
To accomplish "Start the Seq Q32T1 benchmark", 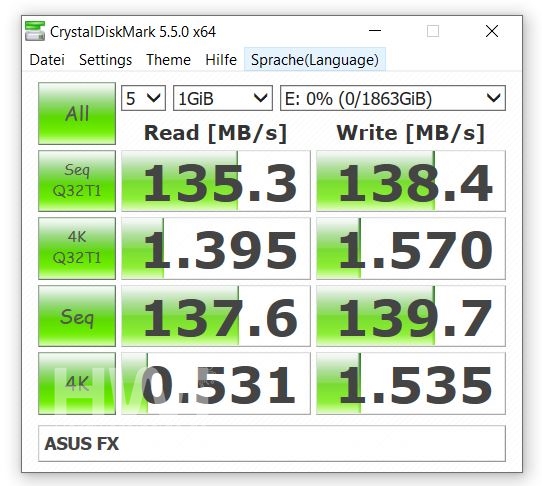I will pyautogui.click(x=77, y=181).
